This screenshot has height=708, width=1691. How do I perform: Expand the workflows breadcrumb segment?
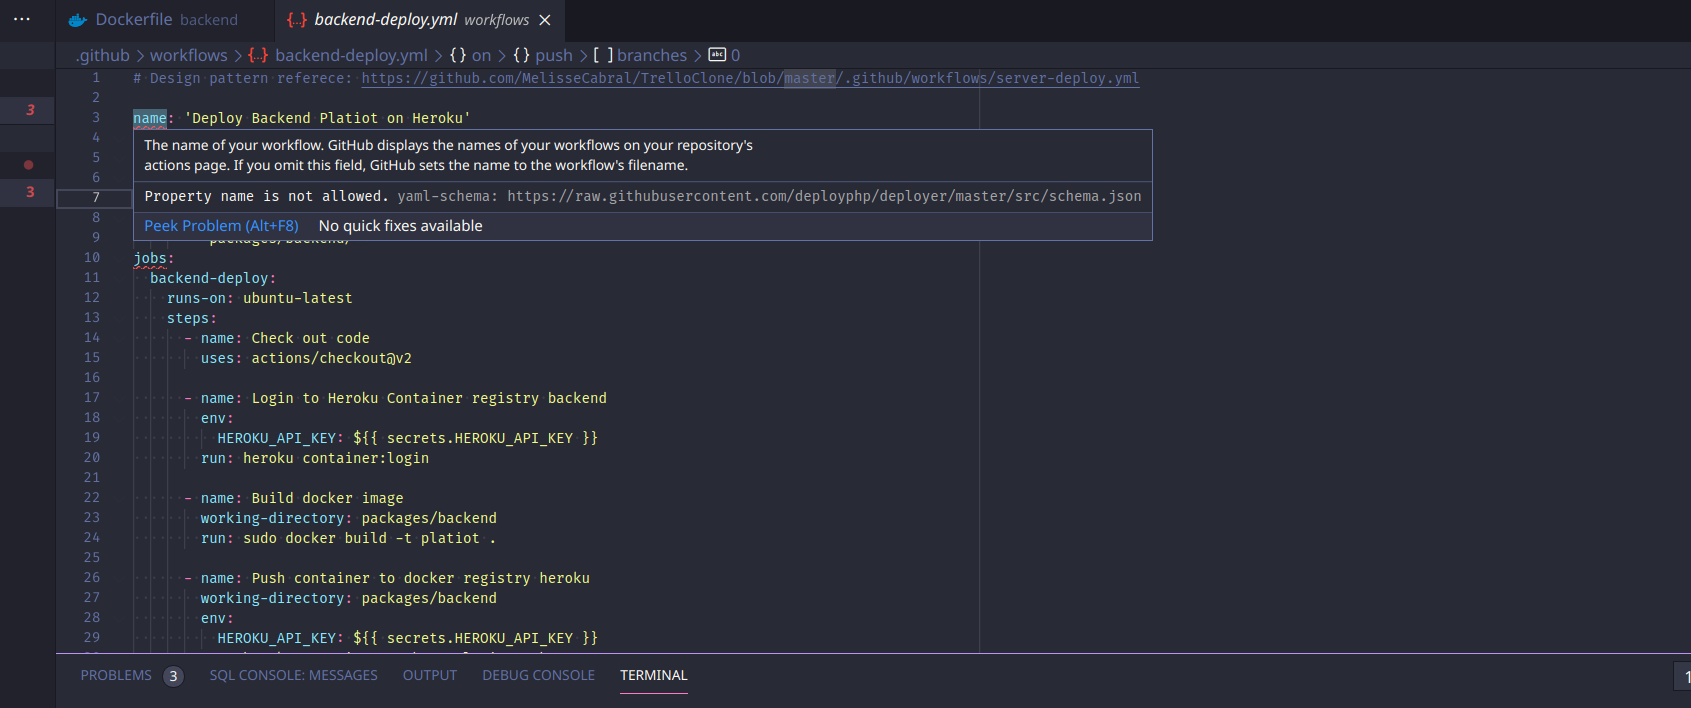pyautogui.click(x=189, y=55)
